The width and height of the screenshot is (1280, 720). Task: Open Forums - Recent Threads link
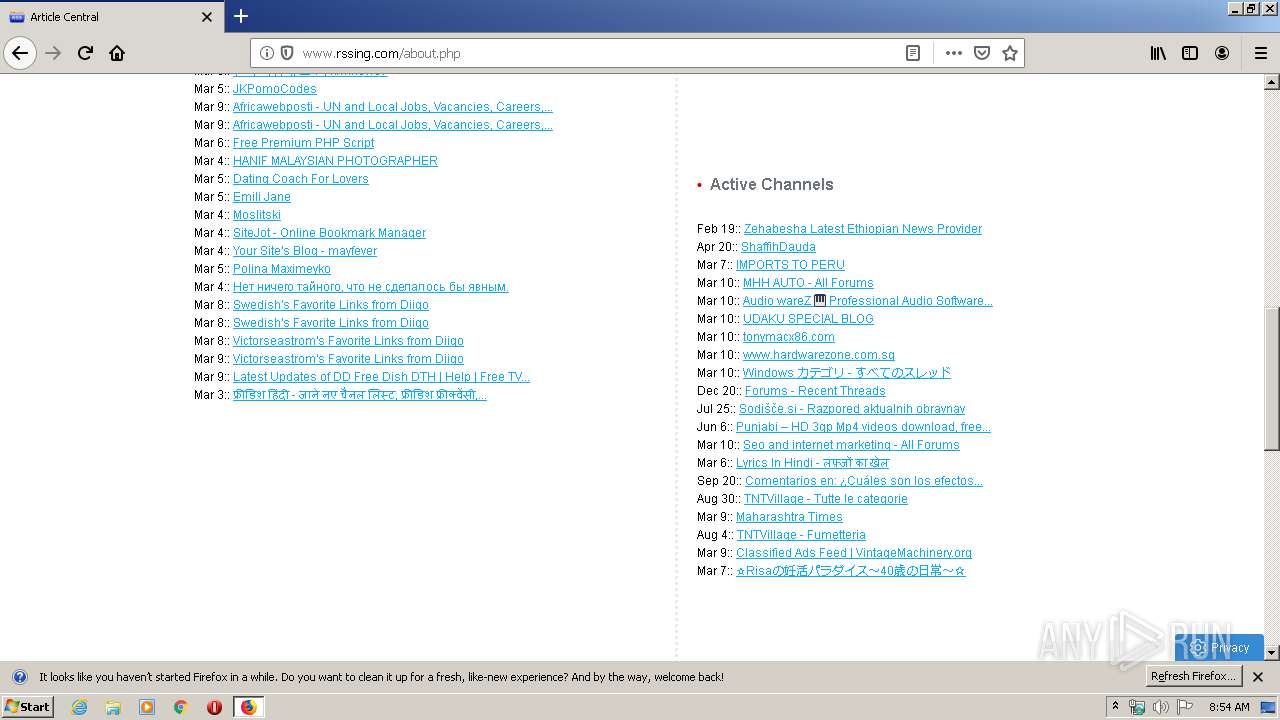click(815, 391)
